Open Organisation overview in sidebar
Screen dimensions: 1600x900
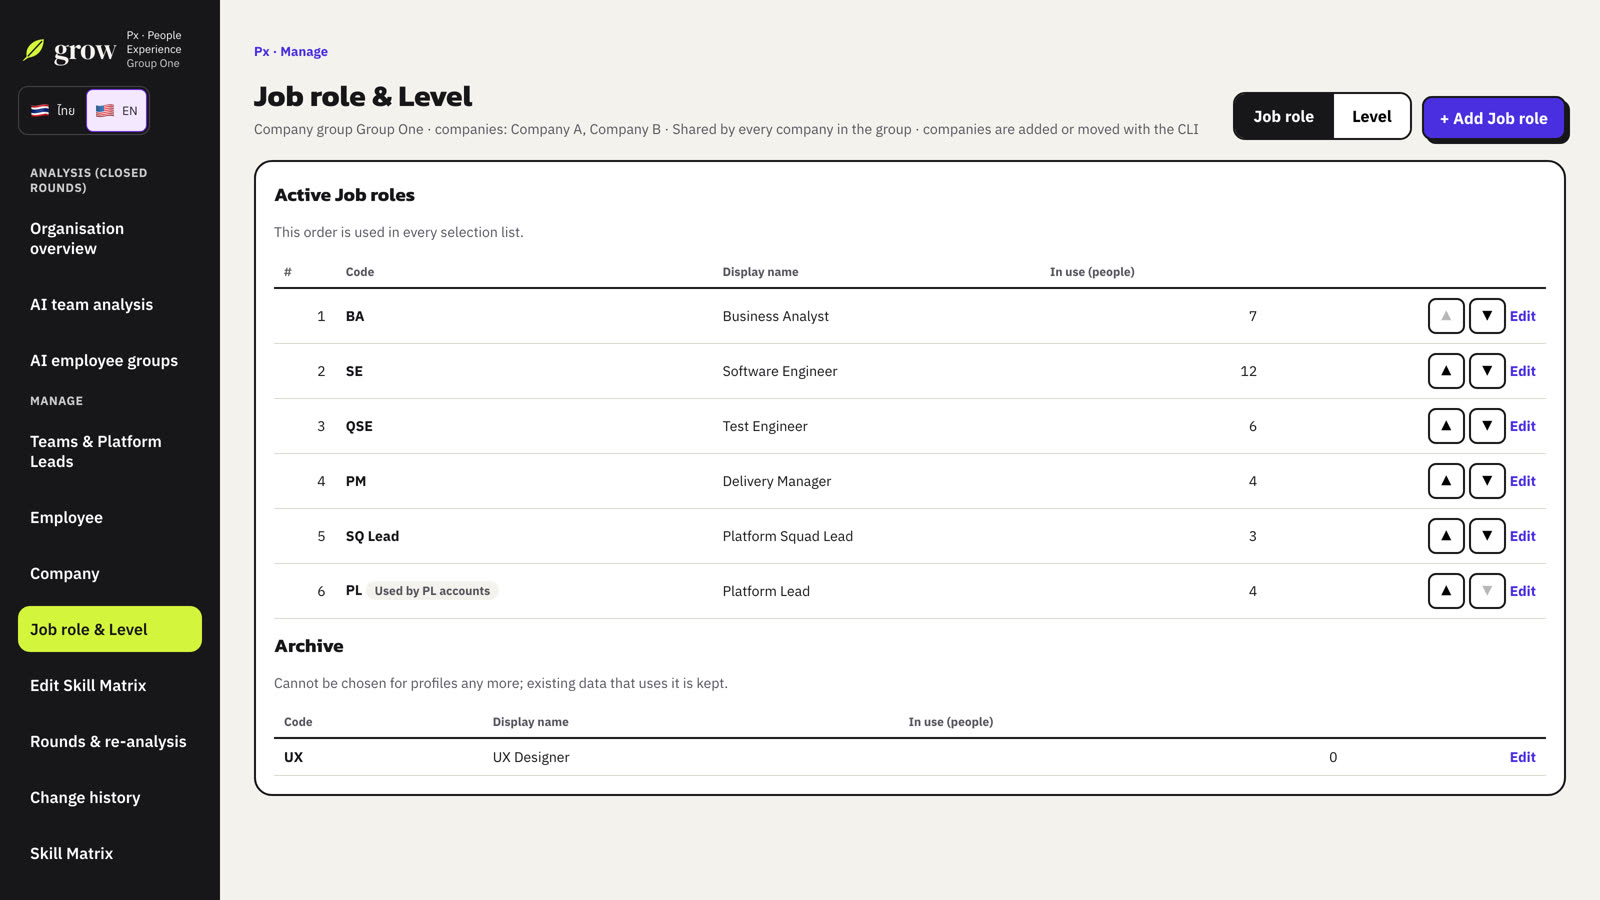tap(110, 239)
